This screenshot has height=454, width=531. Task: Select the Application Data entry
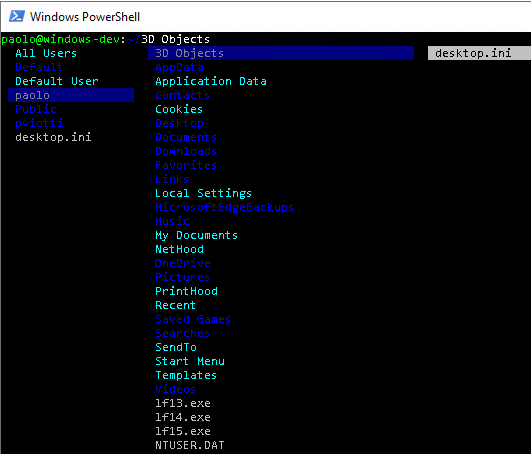point(211,81)
